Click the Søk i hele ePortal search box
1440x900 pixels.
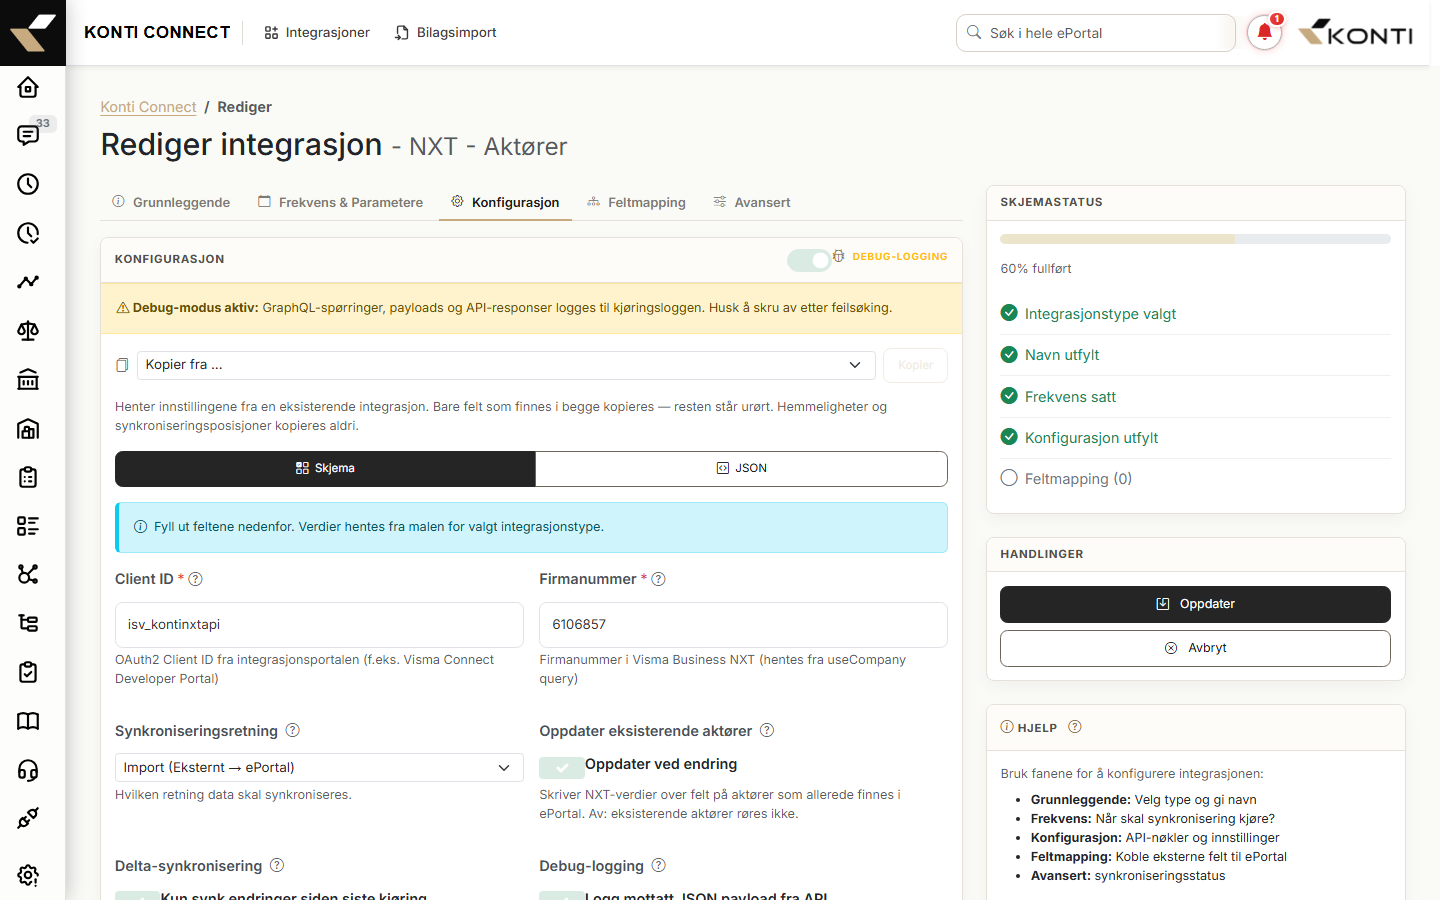pyautogui.click(x=1095, y=33)
